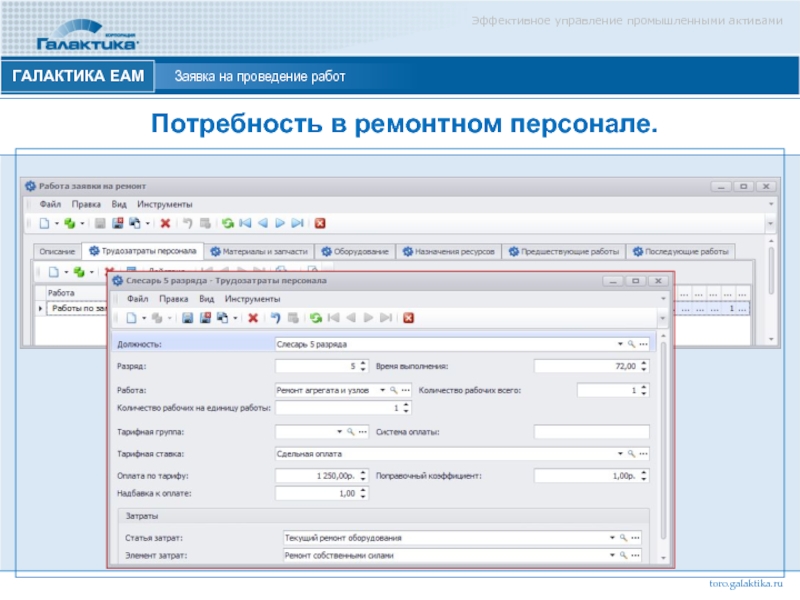Open the Оборудование tab

click(x=356, y=251)
